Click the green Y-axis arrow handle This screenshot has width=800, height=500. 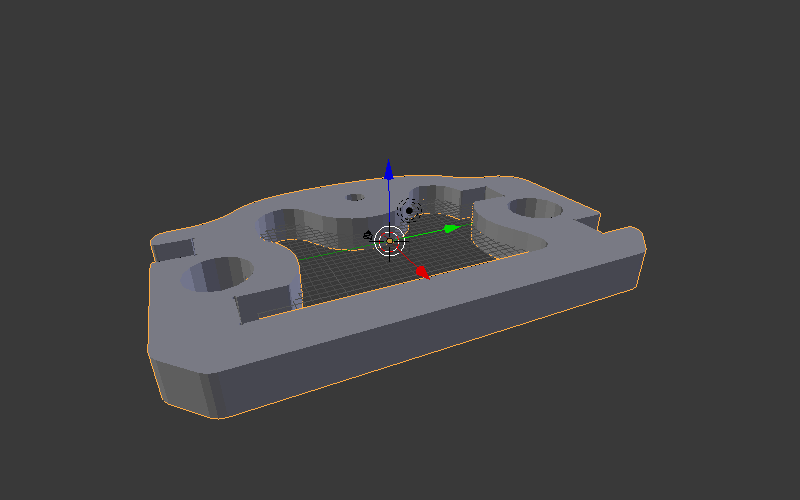coord(452,229)
